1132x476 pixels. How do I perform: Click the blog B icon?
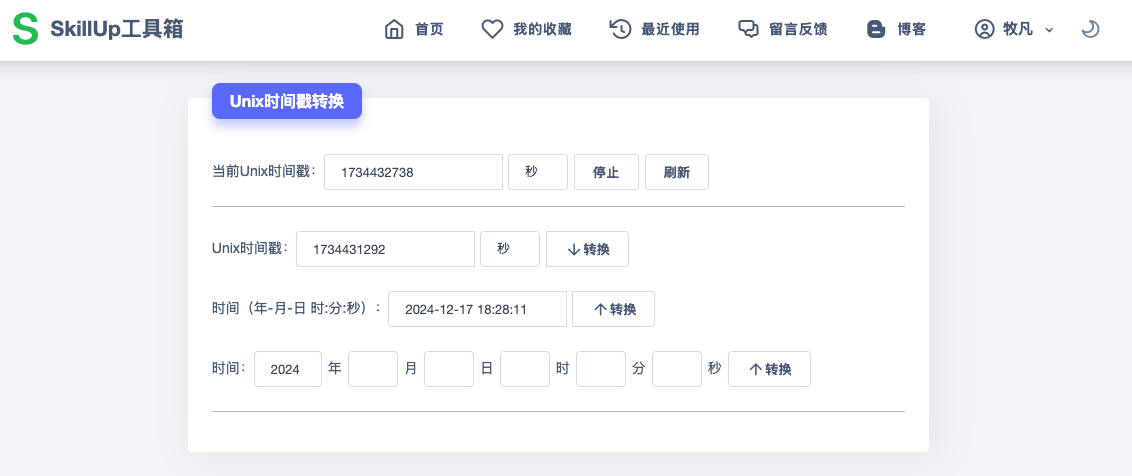[876, 29]
